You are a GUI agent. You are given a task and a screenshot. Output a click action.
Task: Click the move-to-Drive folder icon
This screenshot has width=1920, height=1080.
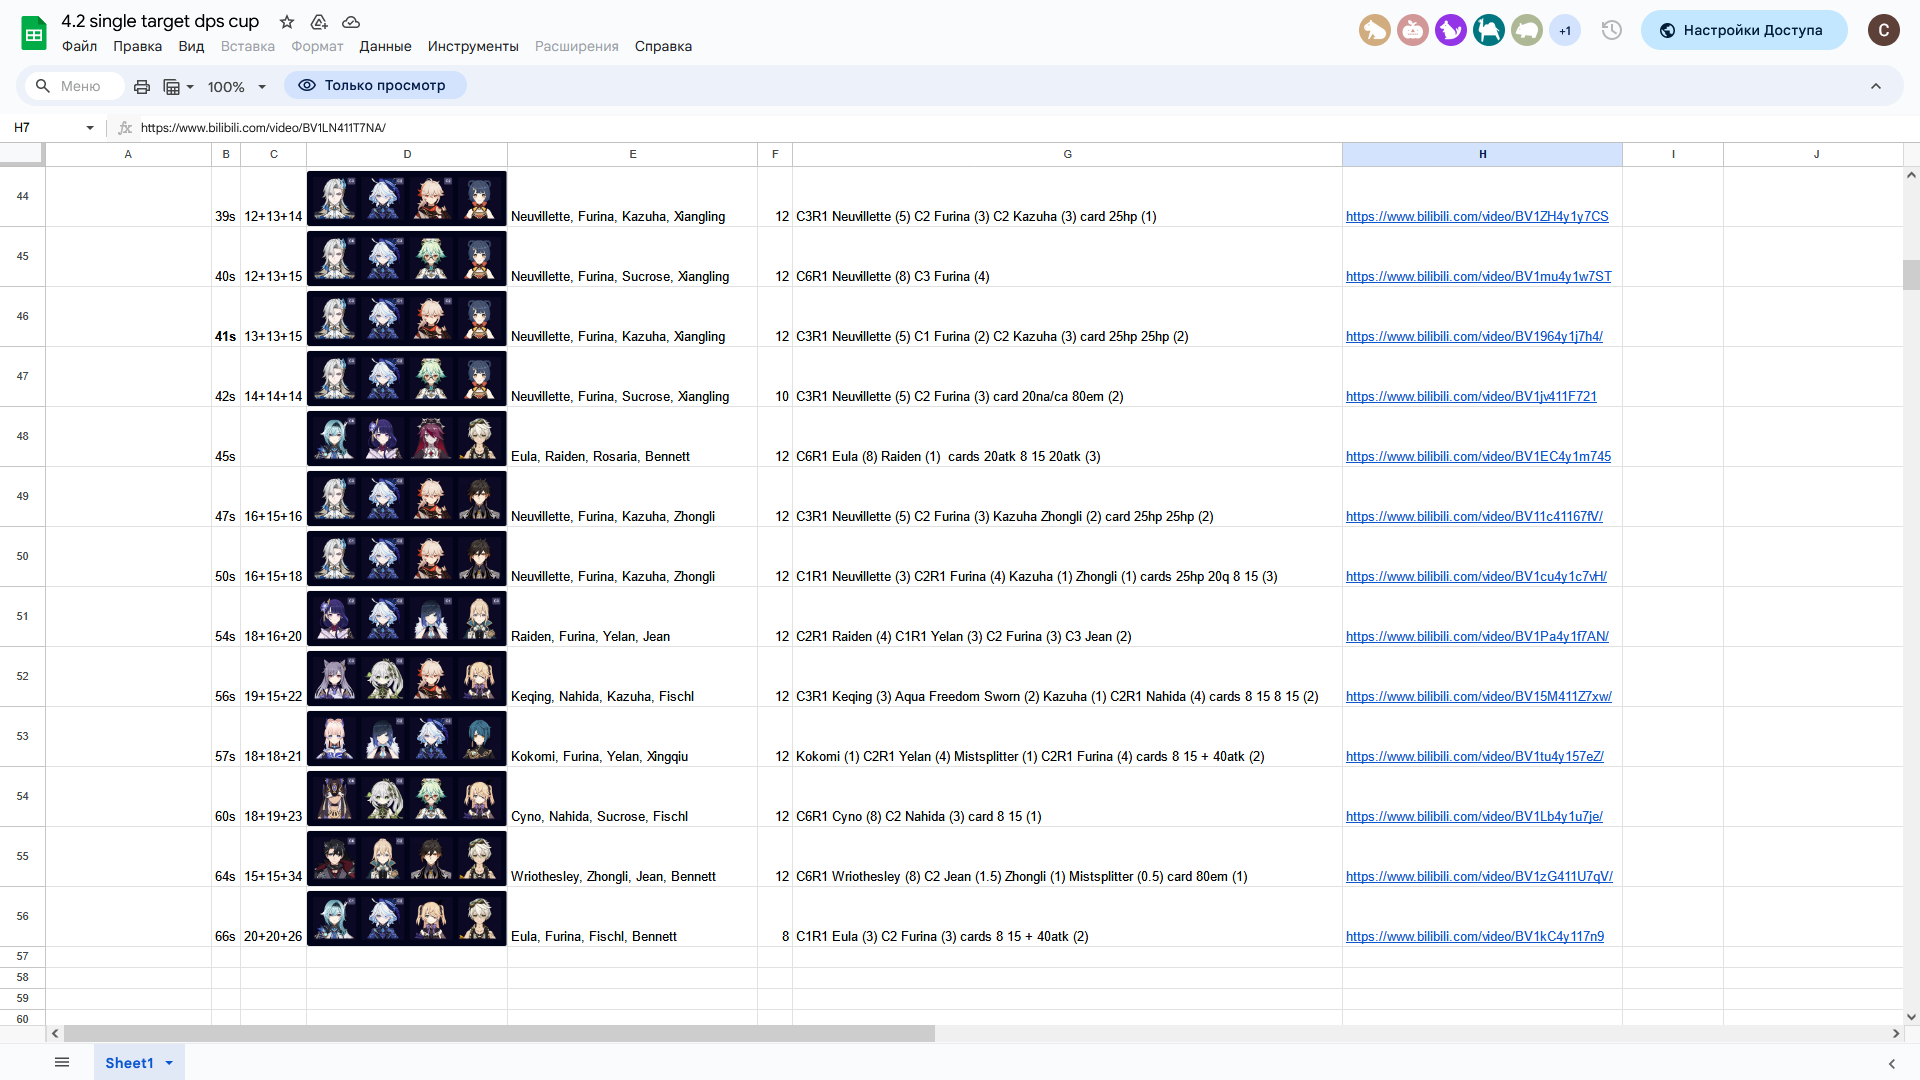(319, 22)
